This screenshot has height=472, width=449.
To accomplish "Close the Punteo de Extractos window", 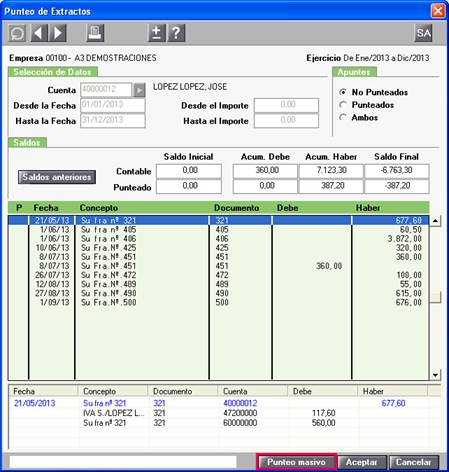I will (x=438, y=11).
